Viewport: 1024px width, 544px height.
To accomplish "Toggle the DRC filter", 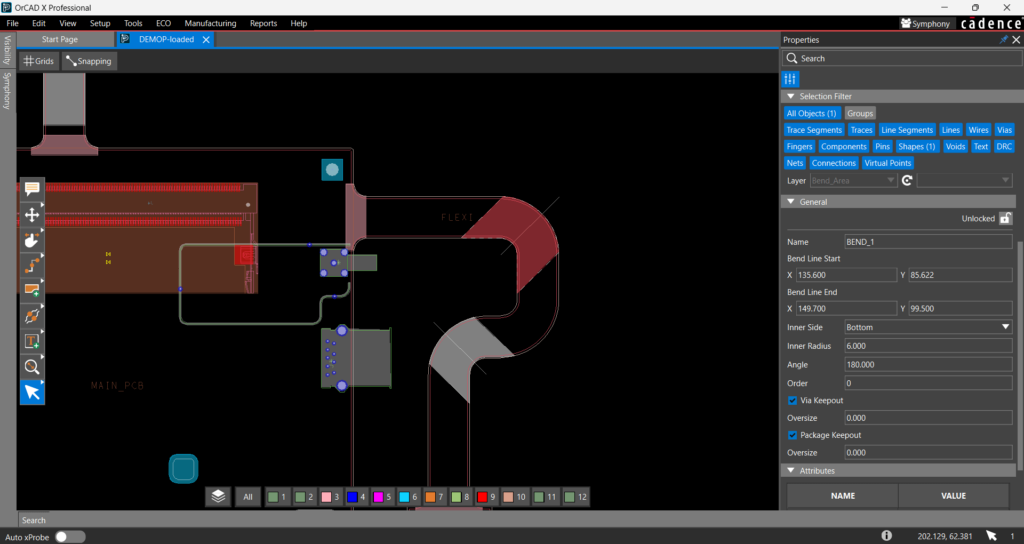I will tap(1004, 146).
